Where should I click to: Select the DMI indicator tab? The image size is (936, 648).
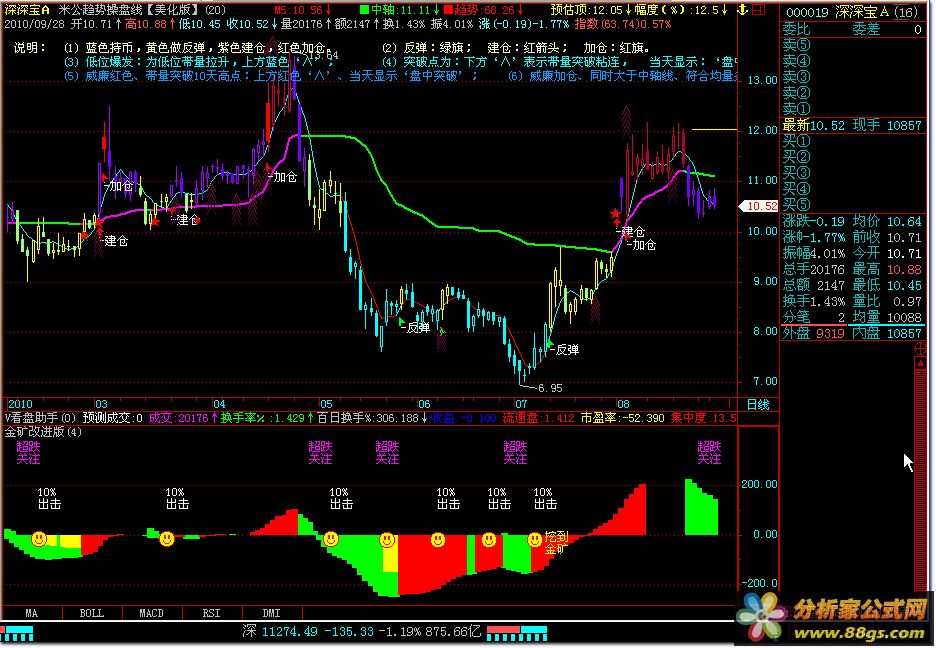272,613
